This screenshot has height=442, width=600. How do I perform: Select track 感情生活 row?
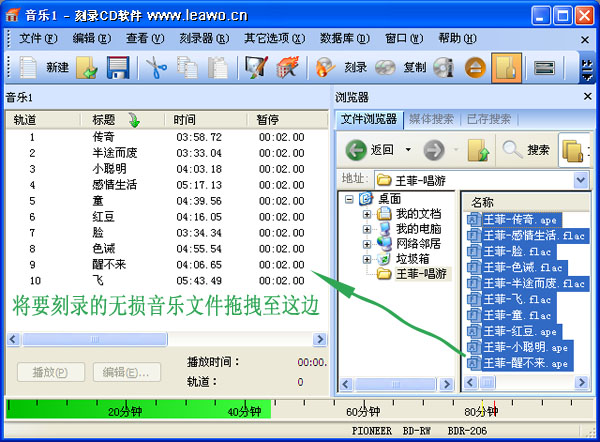click(166, 185)
